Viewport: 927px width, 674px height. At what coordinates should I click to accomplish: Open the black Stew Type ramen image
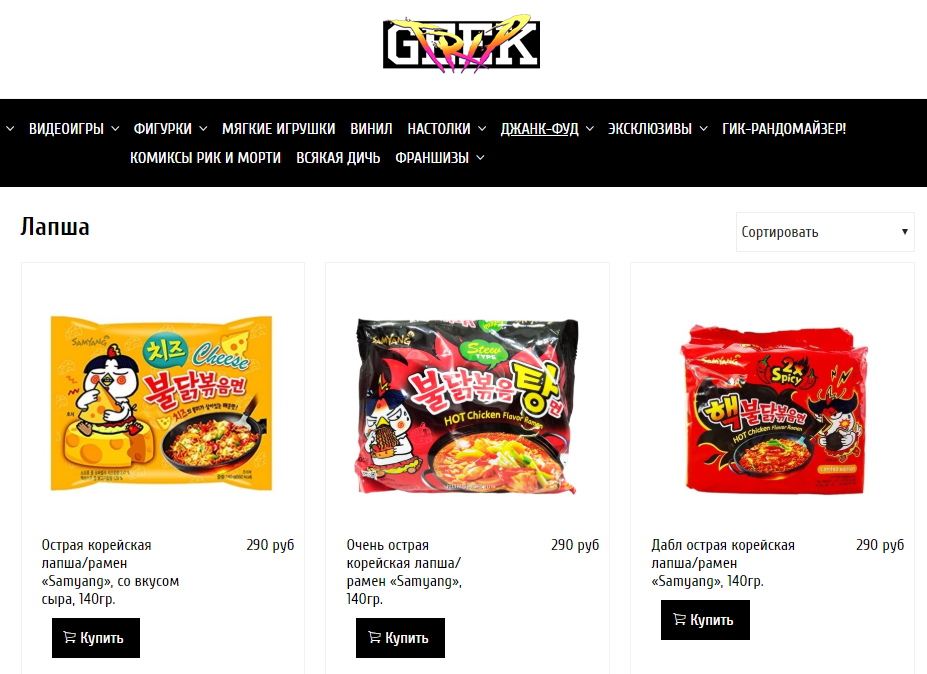tap(467, 407)
